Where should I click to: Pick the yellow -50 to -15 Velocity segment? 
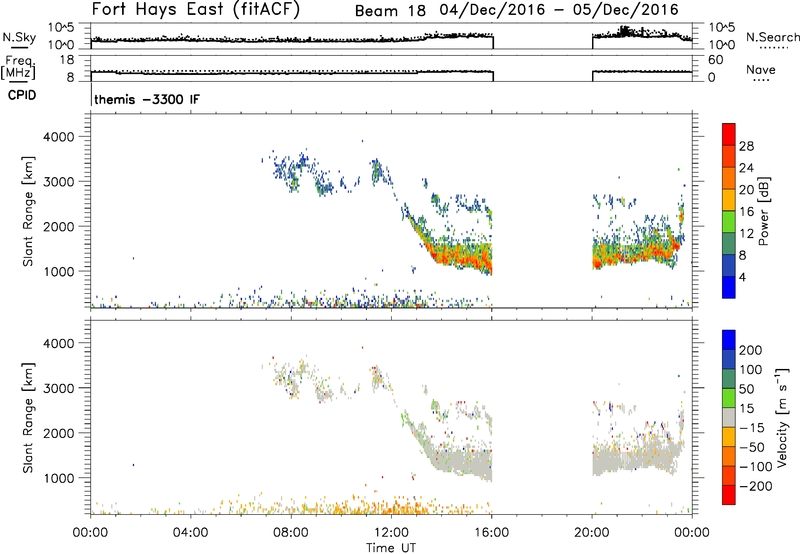[729, 437]
